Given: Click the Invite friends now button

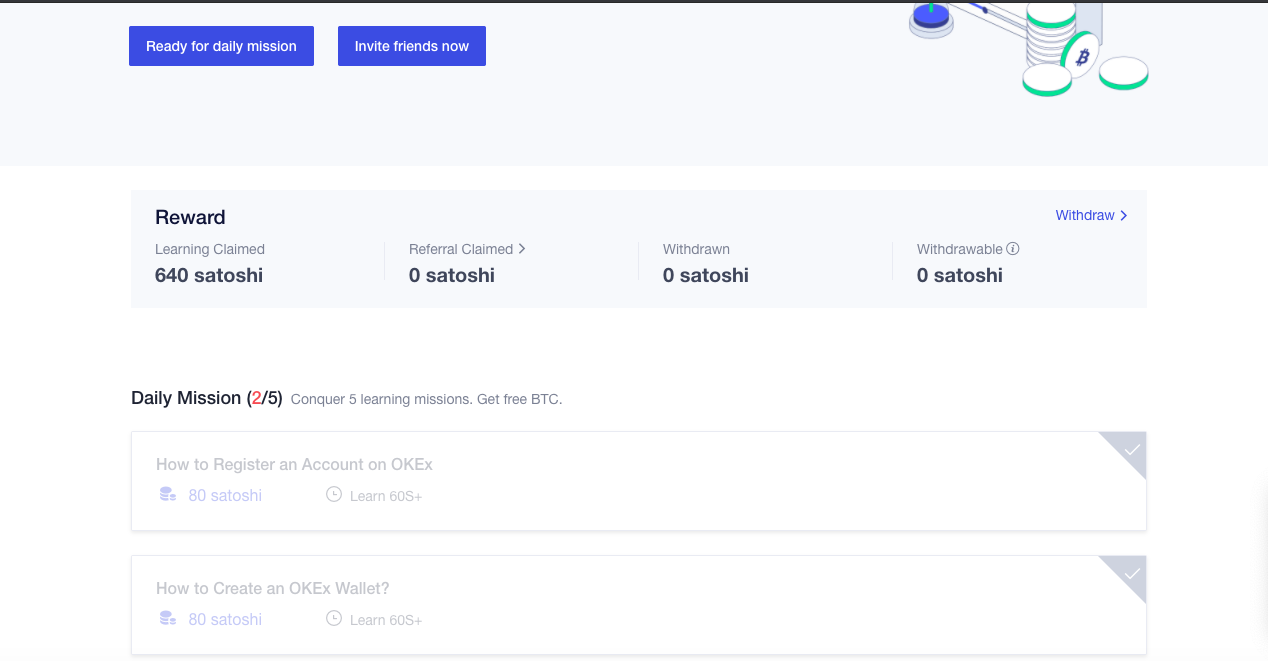Looking at the screenshot, I should (x=412, y=46).
